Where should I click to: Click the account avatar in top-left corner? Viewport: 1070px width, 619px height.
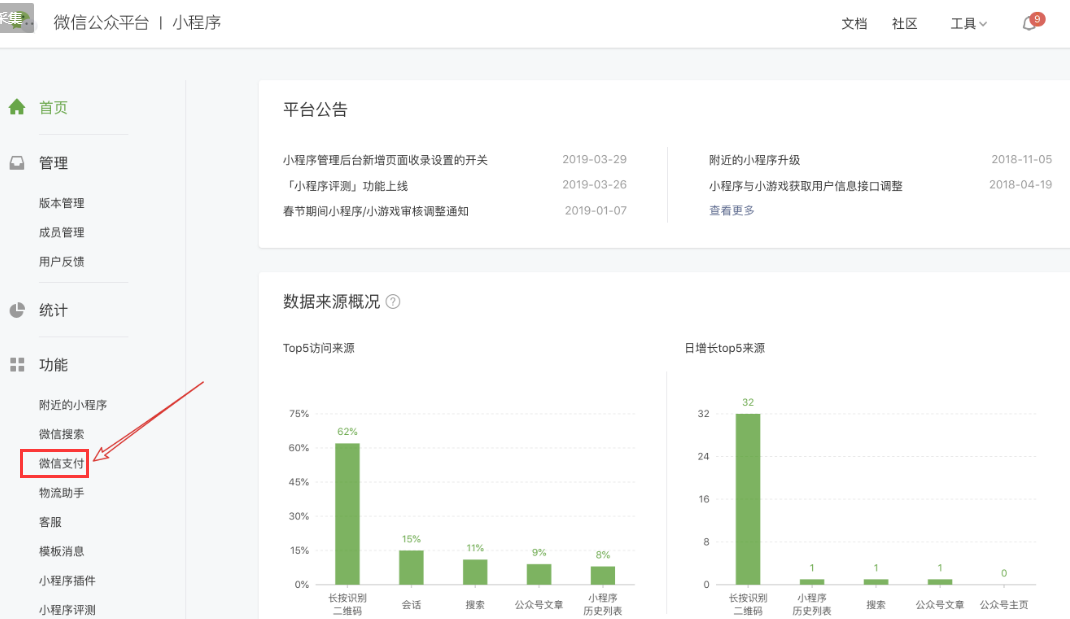tap(16, 18)
